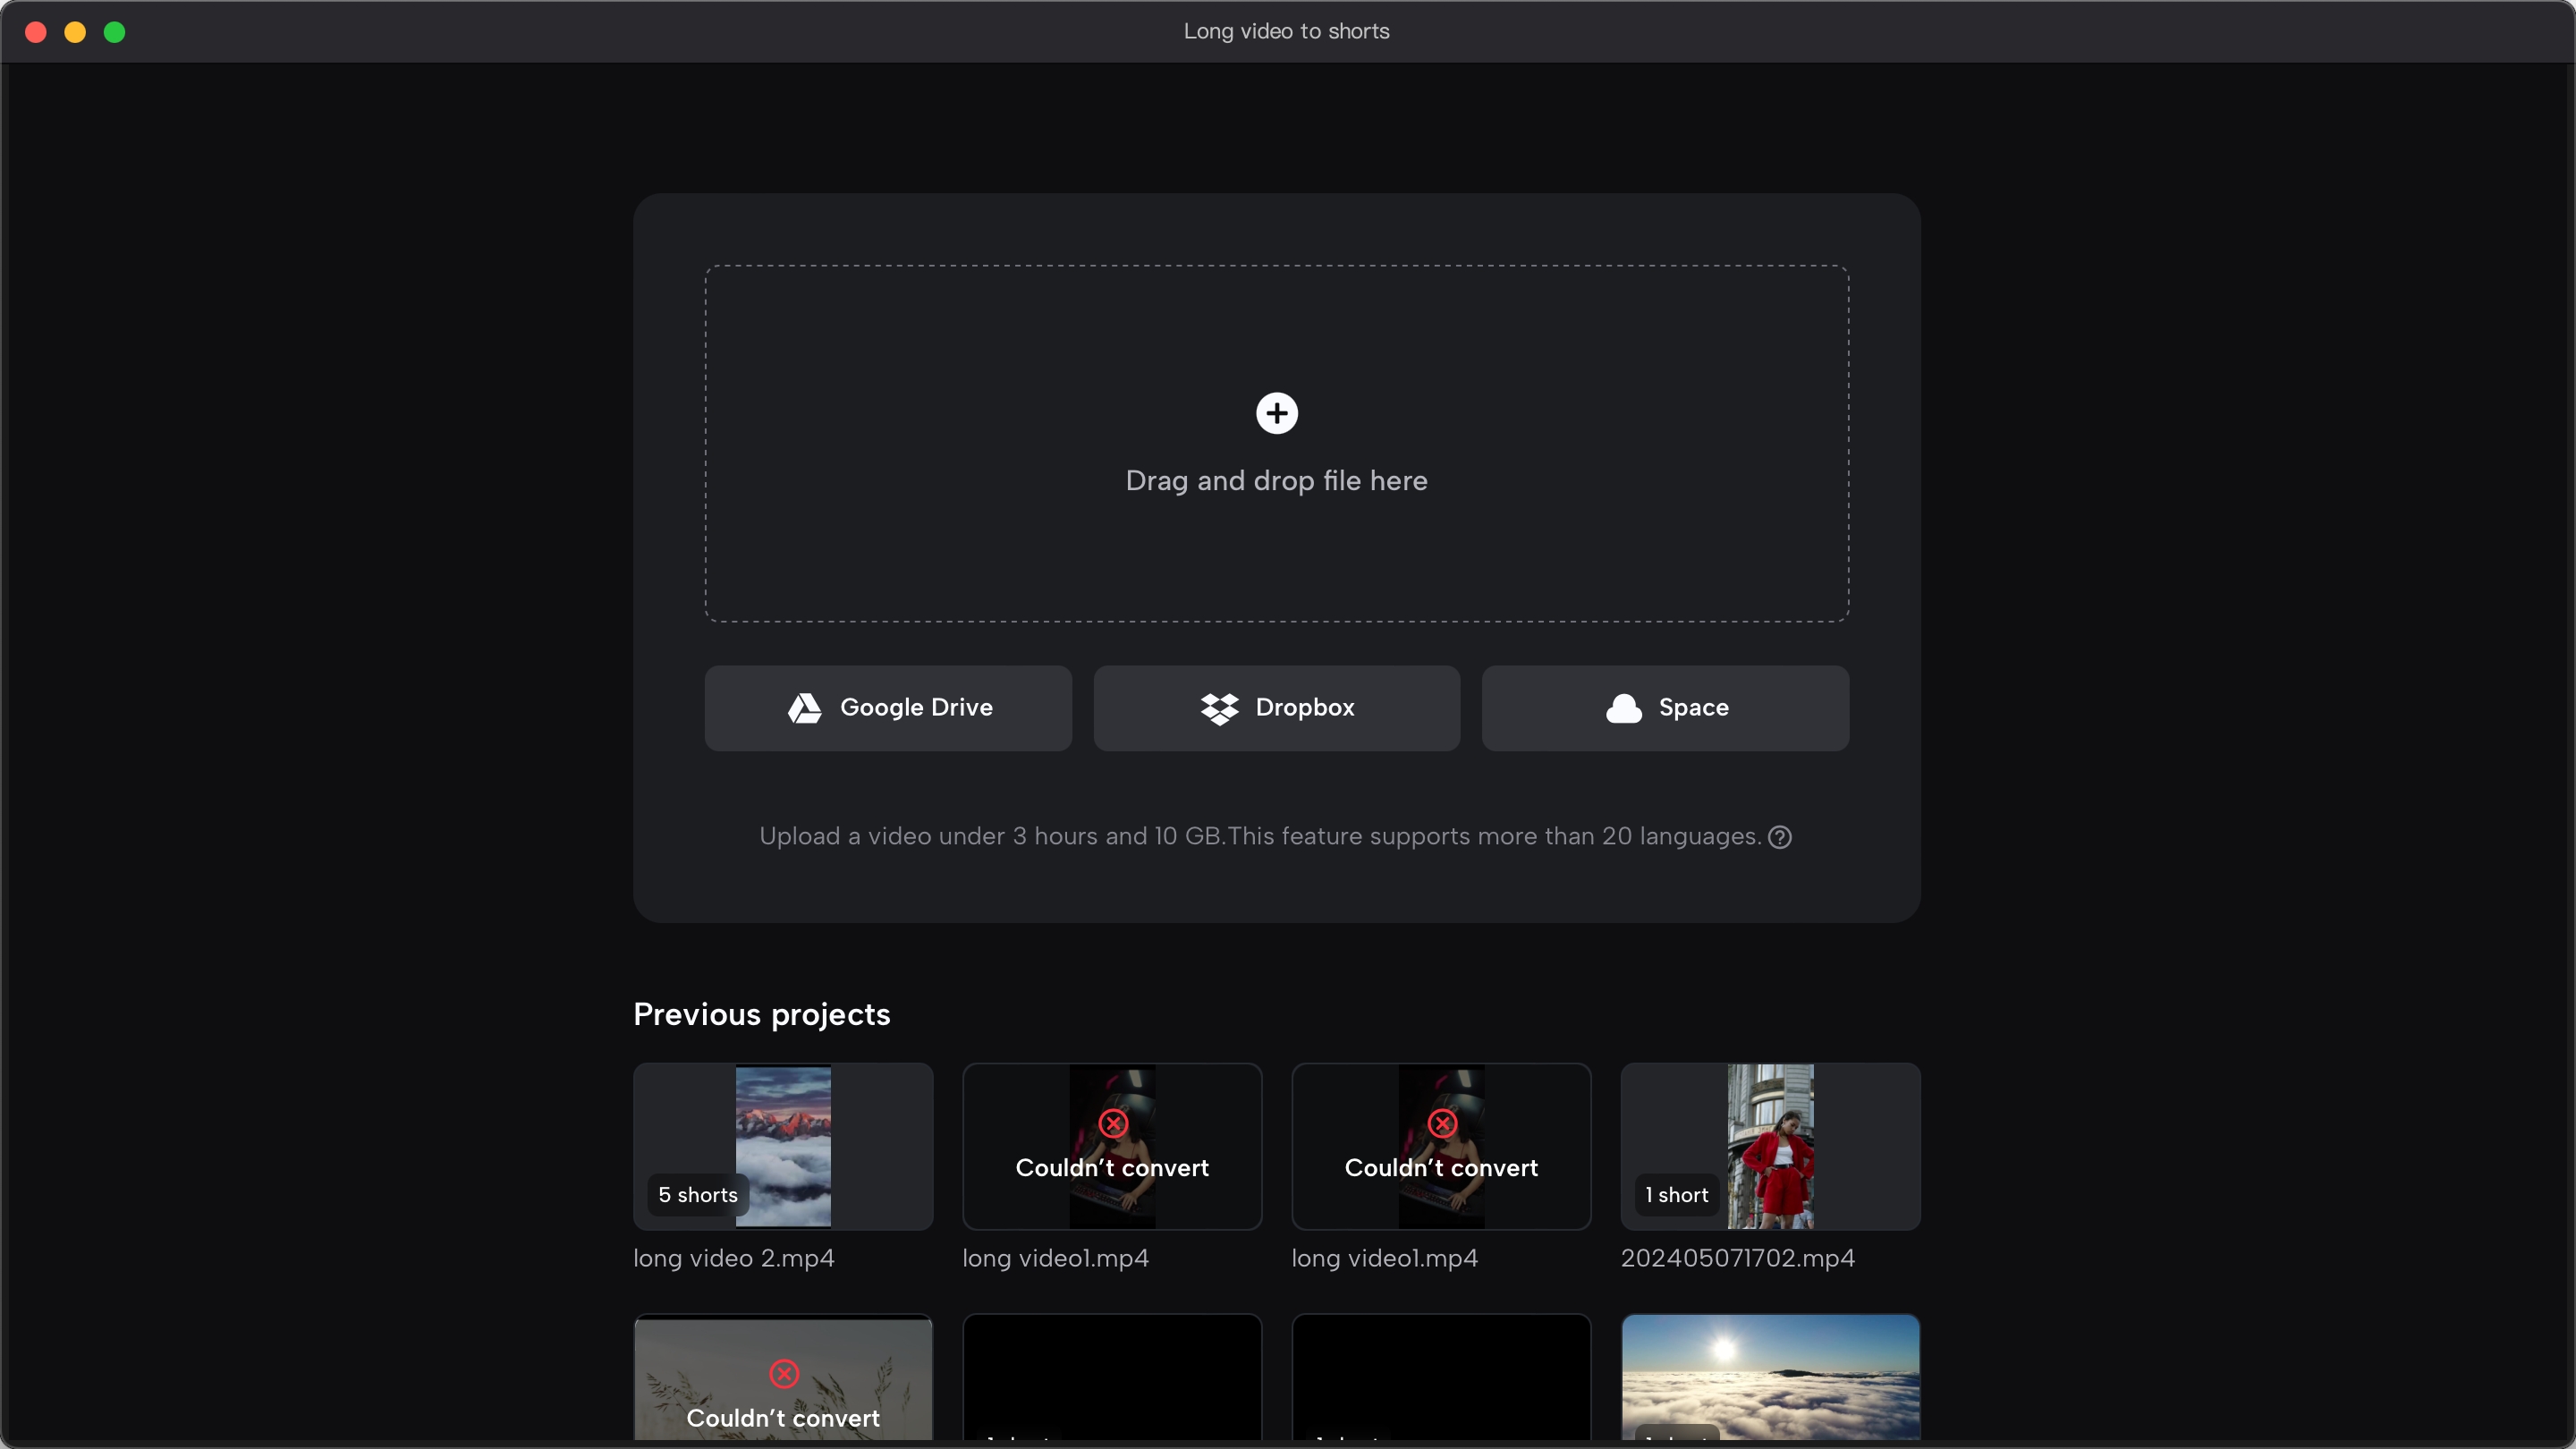
Task: Upload video via Dropbox button
Action: pos(1275,708)
